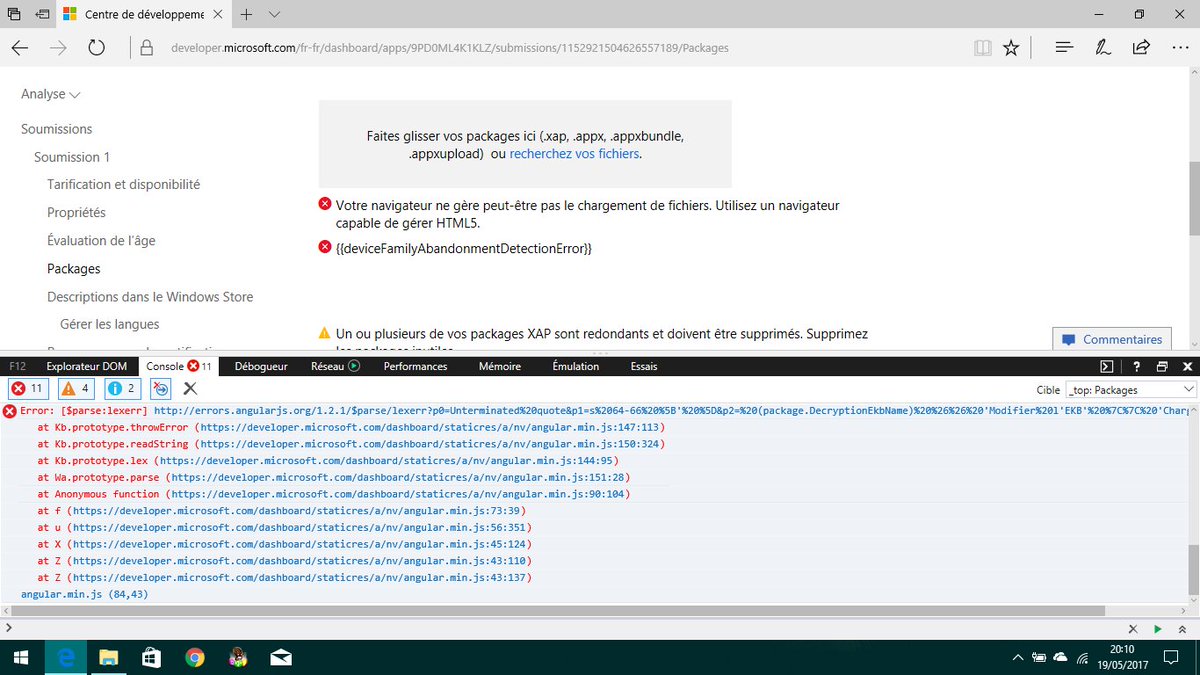Expand the Analyse sidebar section
1200x675 pixels.
[x=51, y=94]
